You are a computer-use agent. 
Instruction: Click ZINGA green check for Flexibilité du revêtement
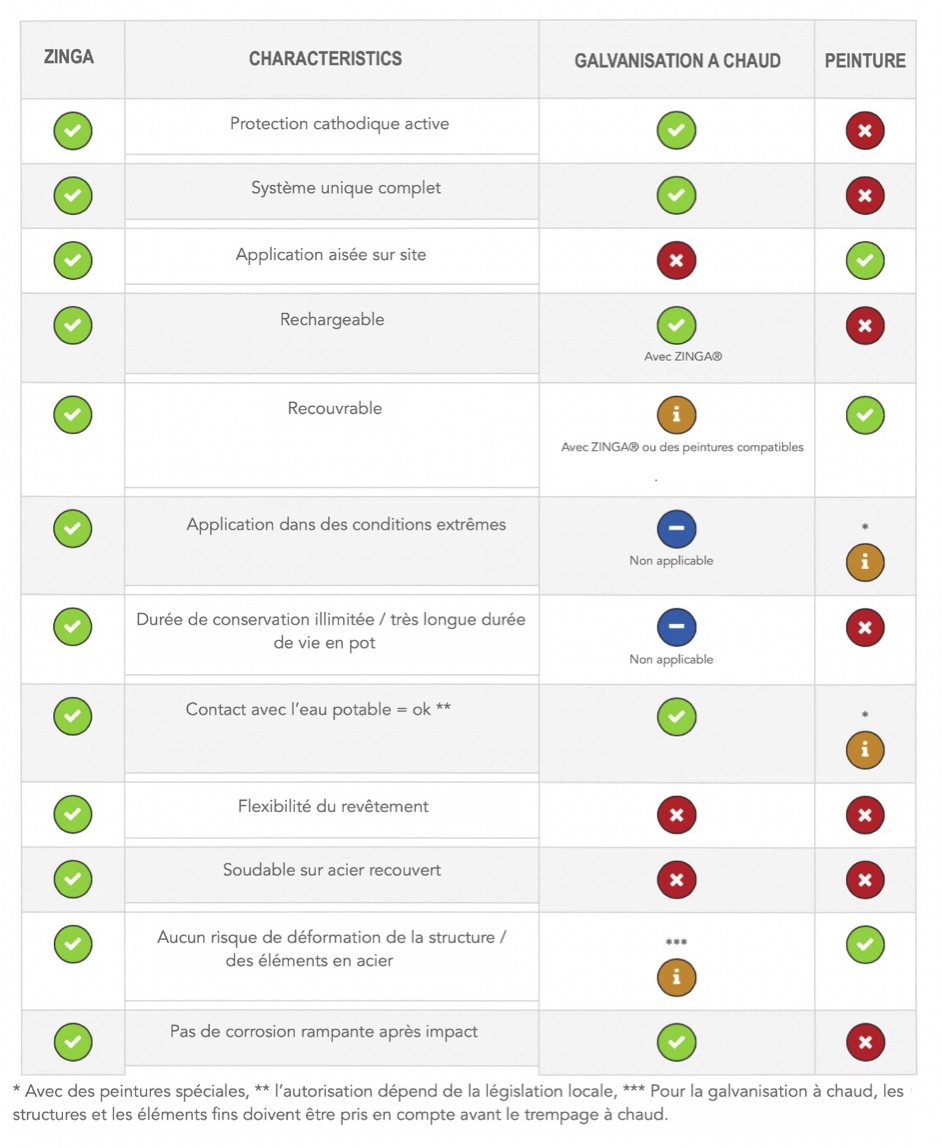[72, 814]
